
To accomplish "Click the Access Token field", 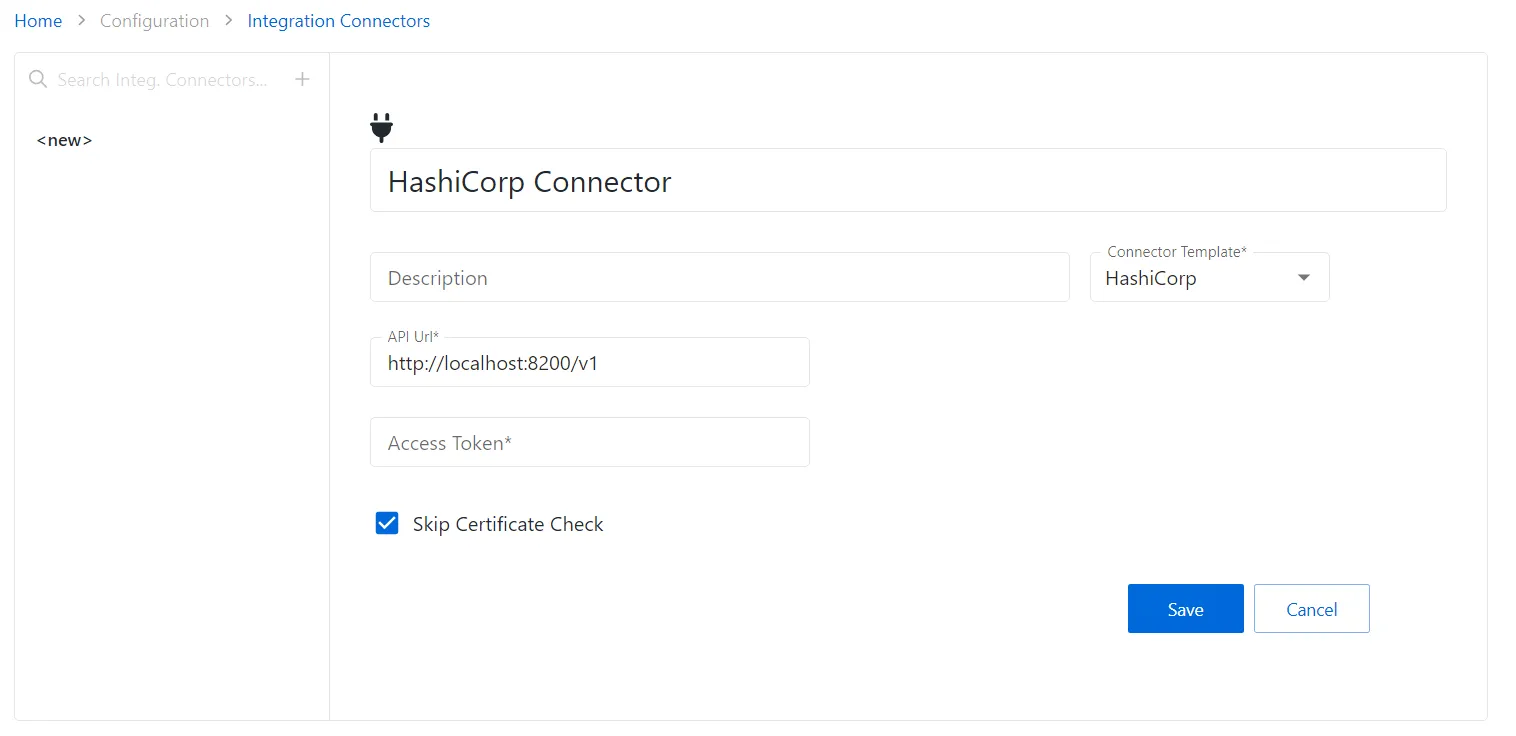I will (589, 442).
